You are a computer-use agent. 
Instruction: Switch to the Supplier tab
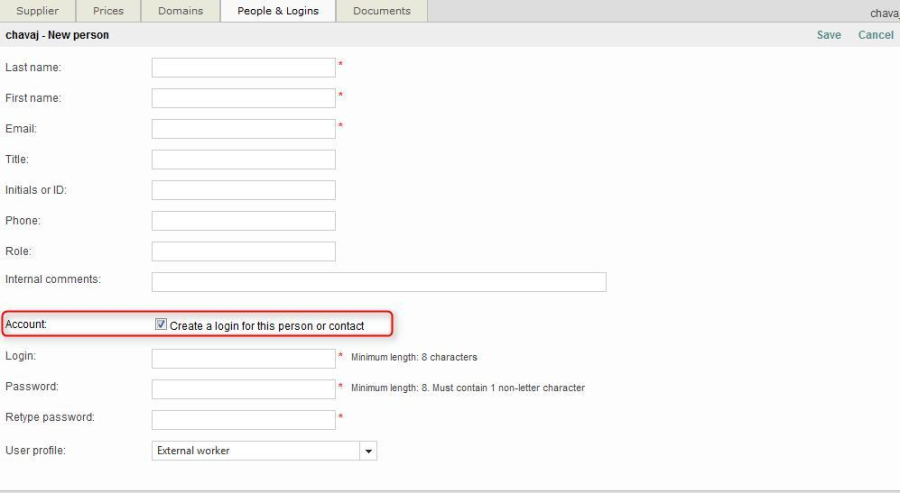[37, 11]
